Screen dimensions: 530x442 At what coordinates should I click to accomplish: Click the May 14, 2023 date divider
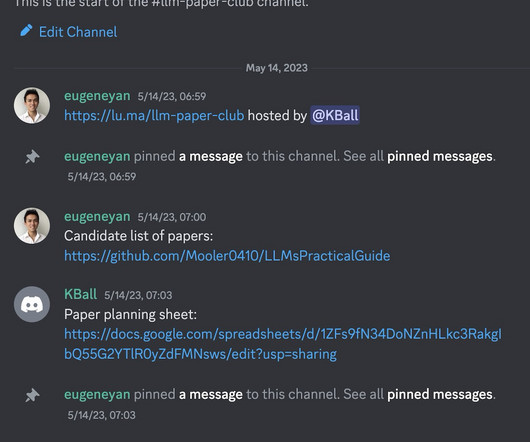(276, 68)
